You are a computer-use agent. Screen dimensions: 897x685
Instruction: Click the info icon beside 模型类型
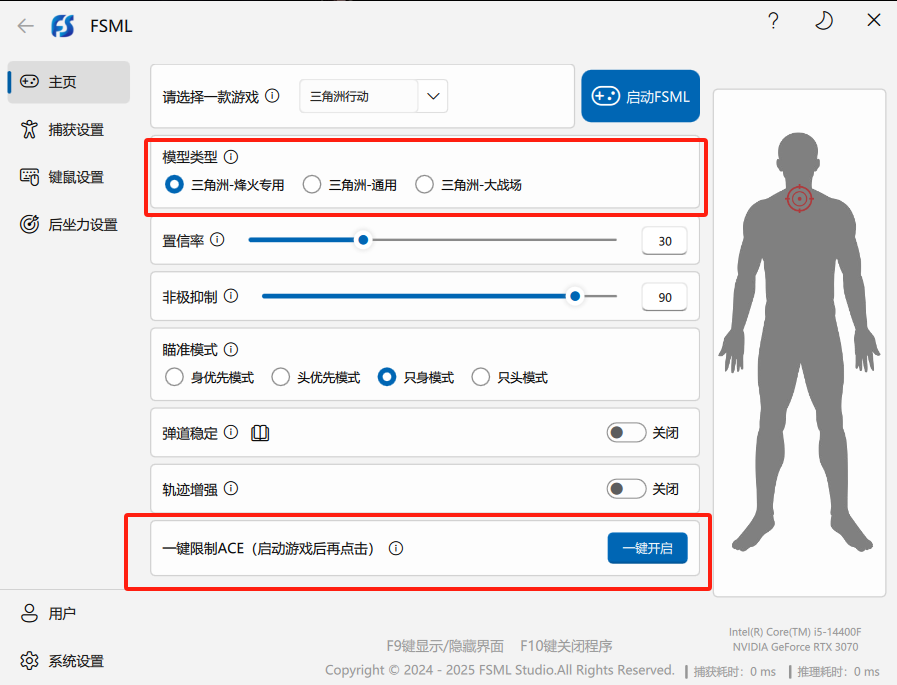pyautogui.click(x=231, y=157)
